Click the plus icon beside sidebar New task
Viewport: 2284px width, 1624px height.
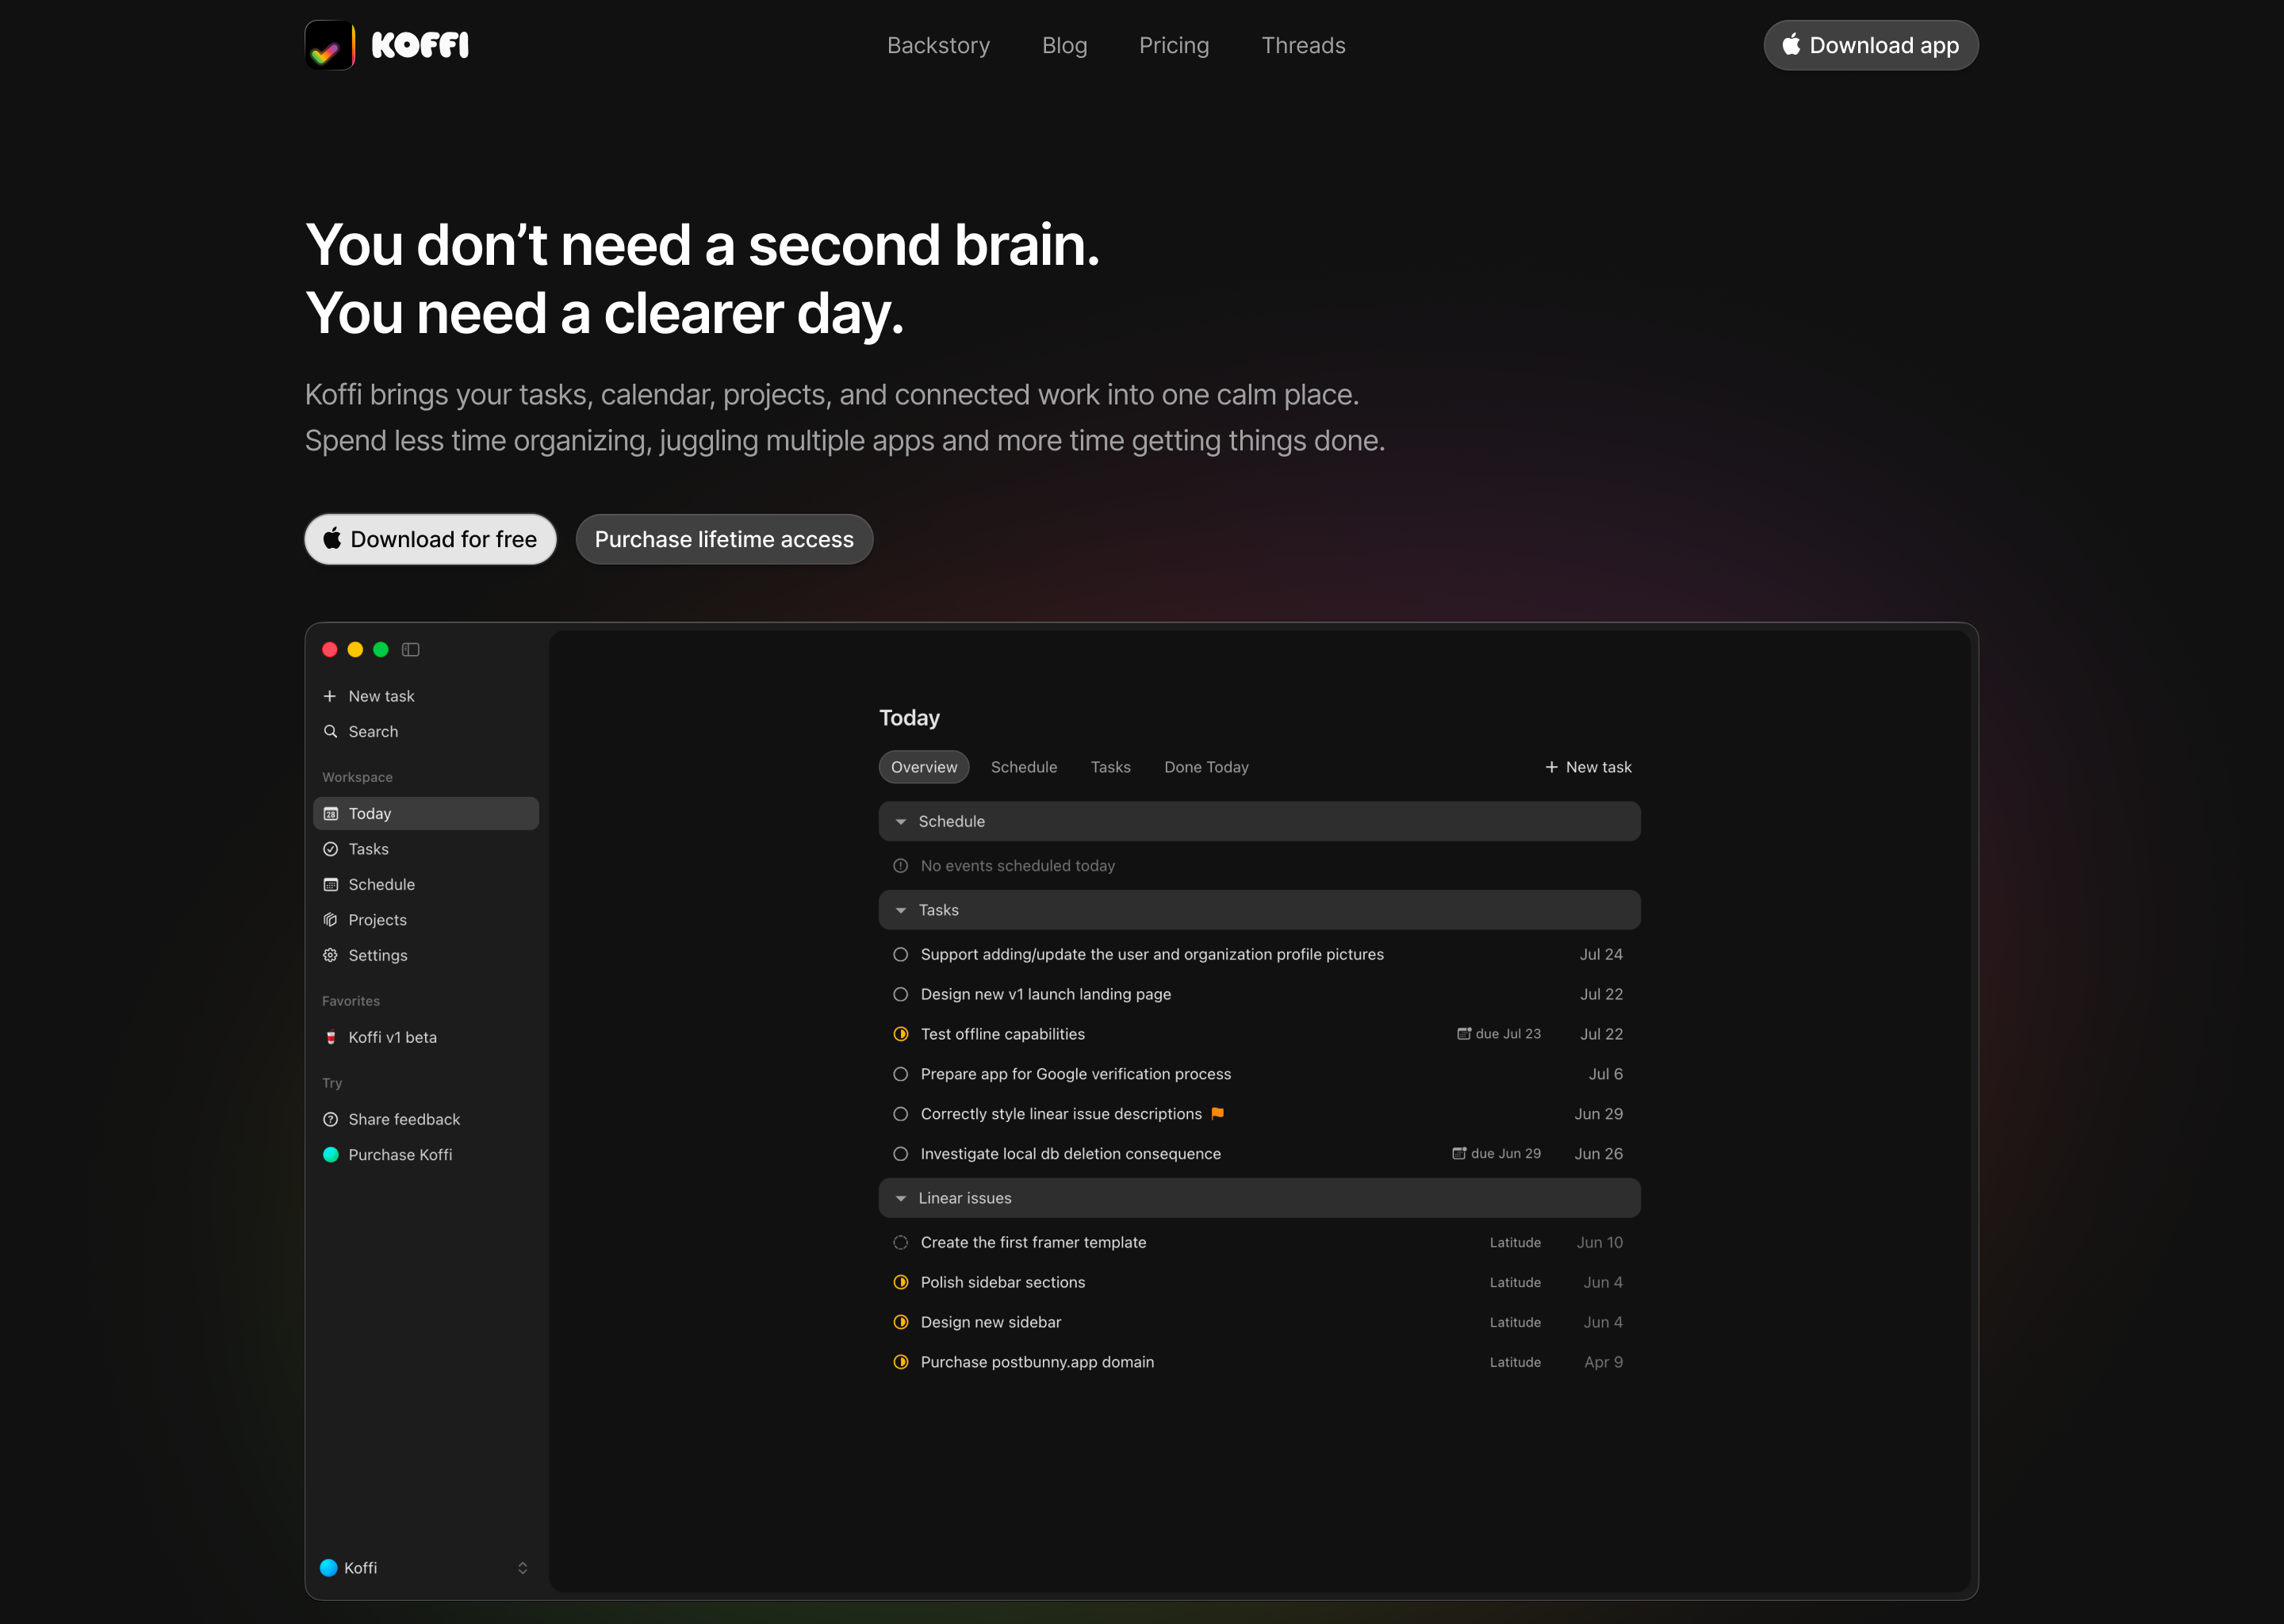pos(330,696)
